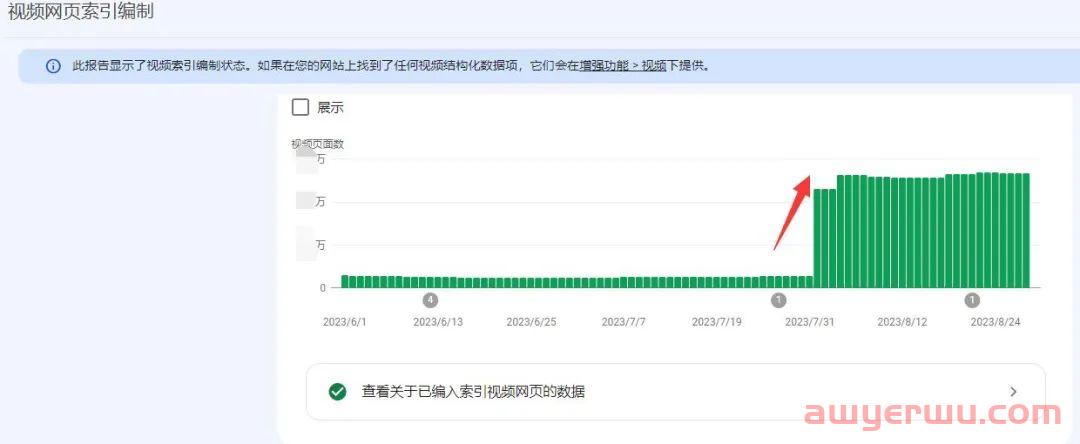Click the 2023/7/19 date label
Viewport: 1080px width, 444px height.
point(716,322)
